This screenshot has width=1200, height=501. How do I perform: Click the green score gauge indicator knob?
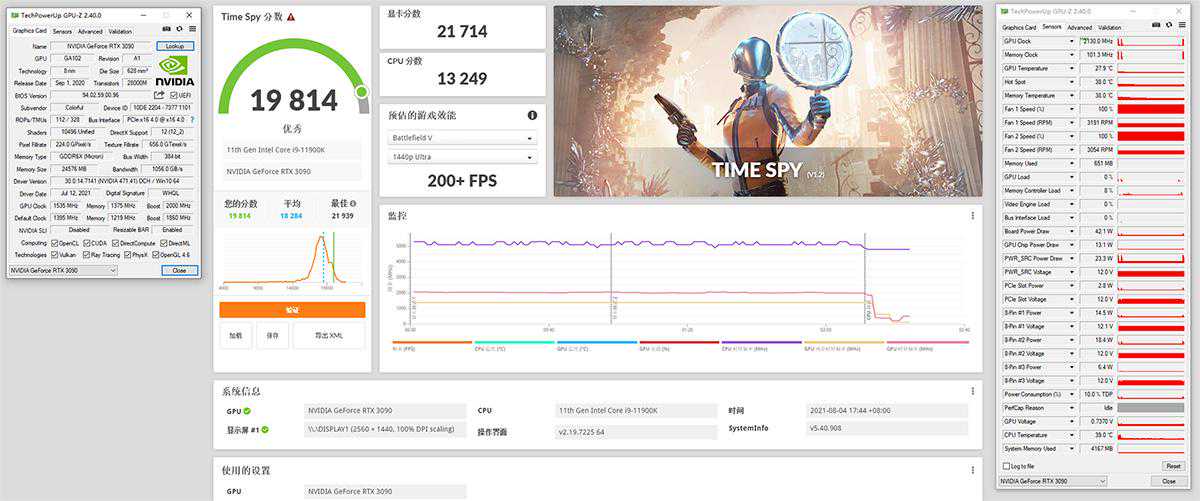click(362, 92)
